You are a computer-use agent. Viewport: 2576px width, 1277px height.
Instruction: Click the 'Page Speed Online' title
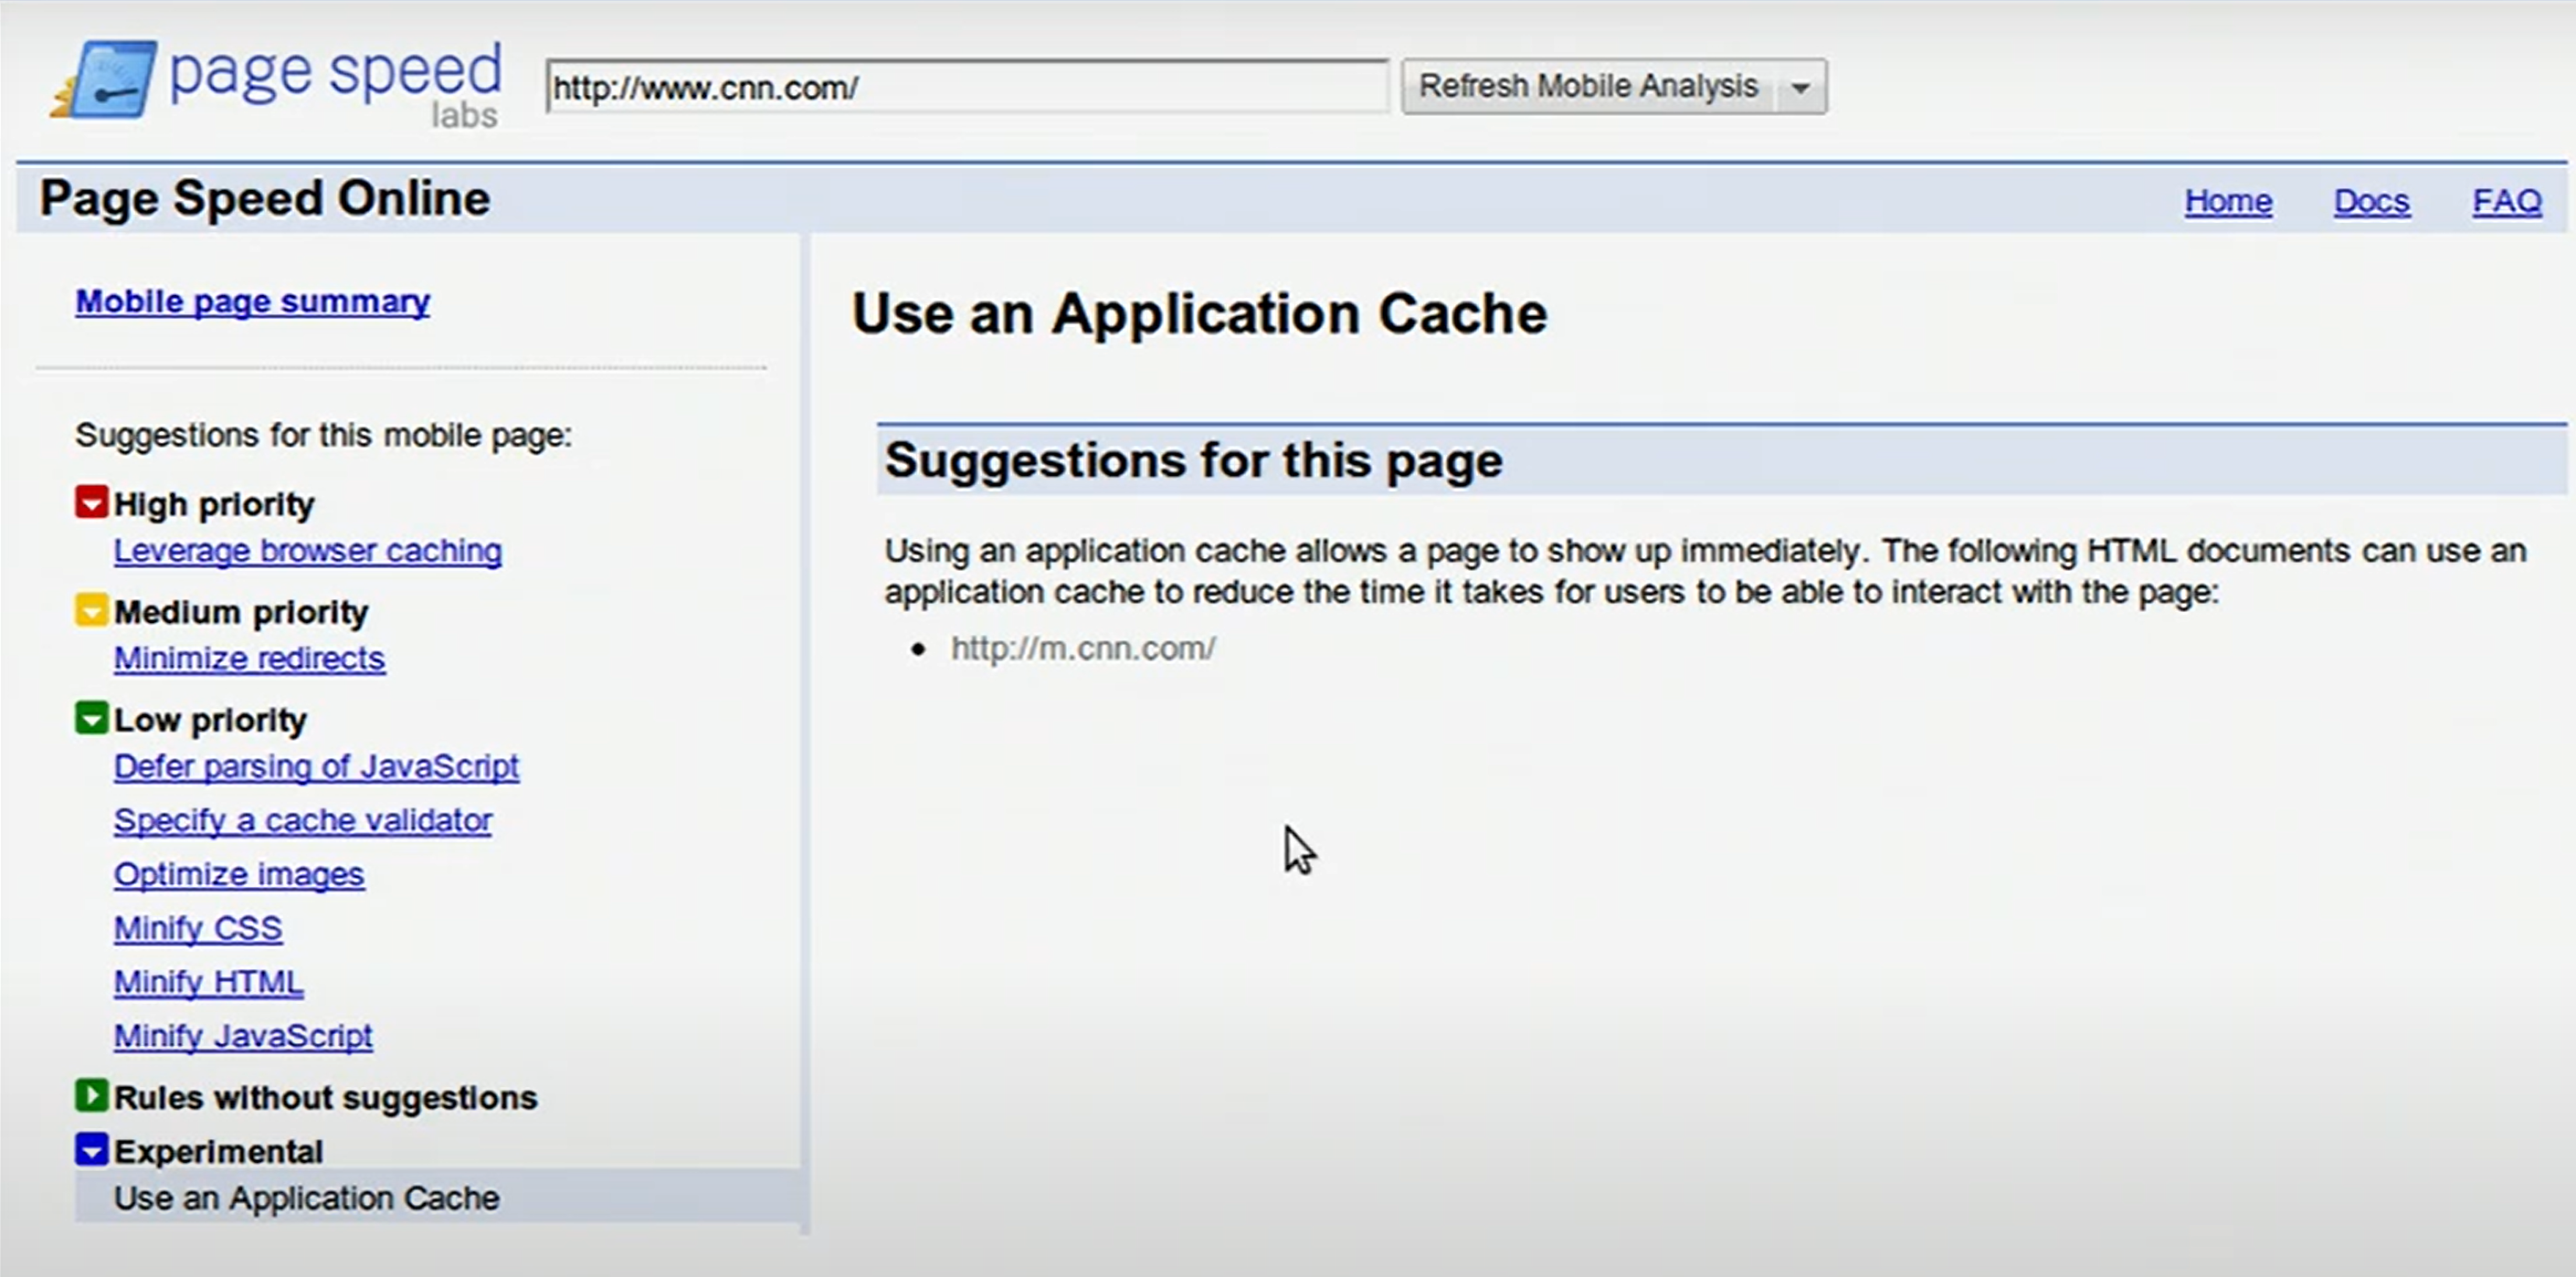tap(265, 198)
